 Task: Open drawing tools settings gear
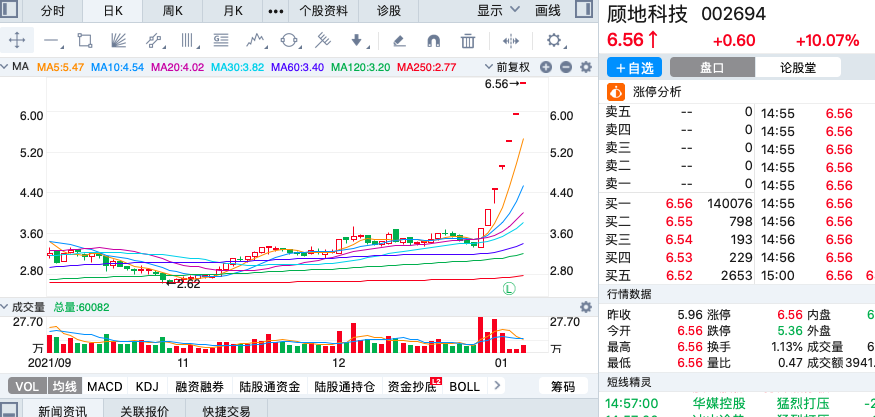pyautogui.click(x=554, y=40)
